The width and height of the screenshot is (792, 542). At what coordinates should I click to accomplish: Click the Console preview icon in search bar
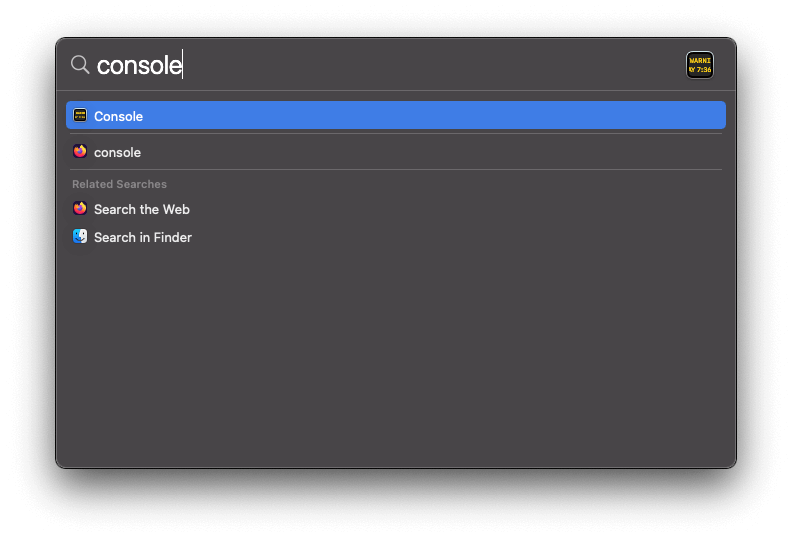[x=700, y=65]
